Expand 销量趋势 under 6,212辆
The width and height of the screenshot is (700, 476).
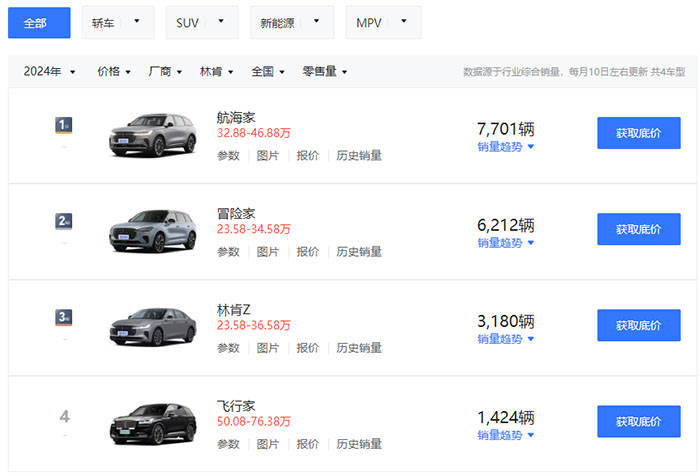pyautogui.click(x=506, y=243)
